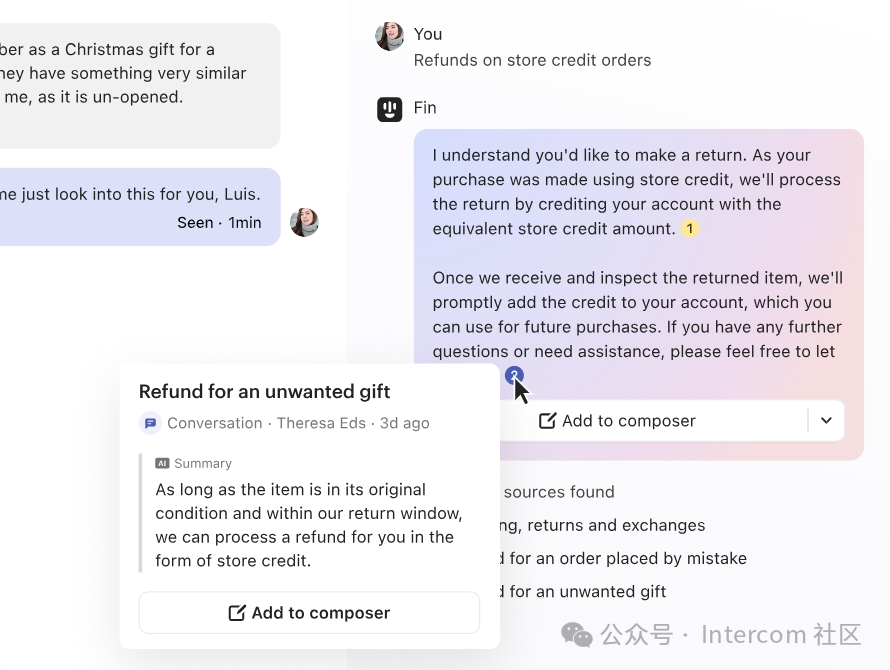The image size is (890, 670).
Task: Expand the chevron beside Add to composer
Action: tap(826, 421)
